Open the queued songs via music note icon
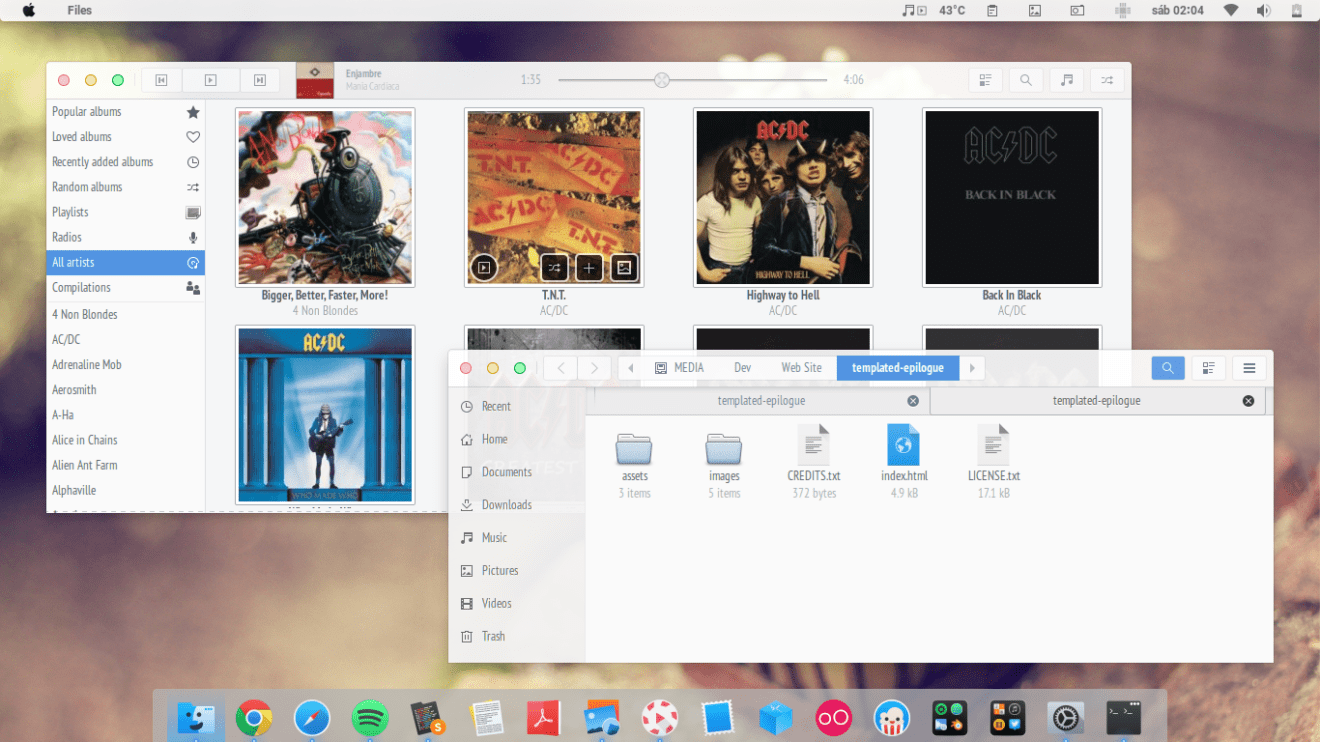This screenshot has width=1320, height=742. [1066, 79]
